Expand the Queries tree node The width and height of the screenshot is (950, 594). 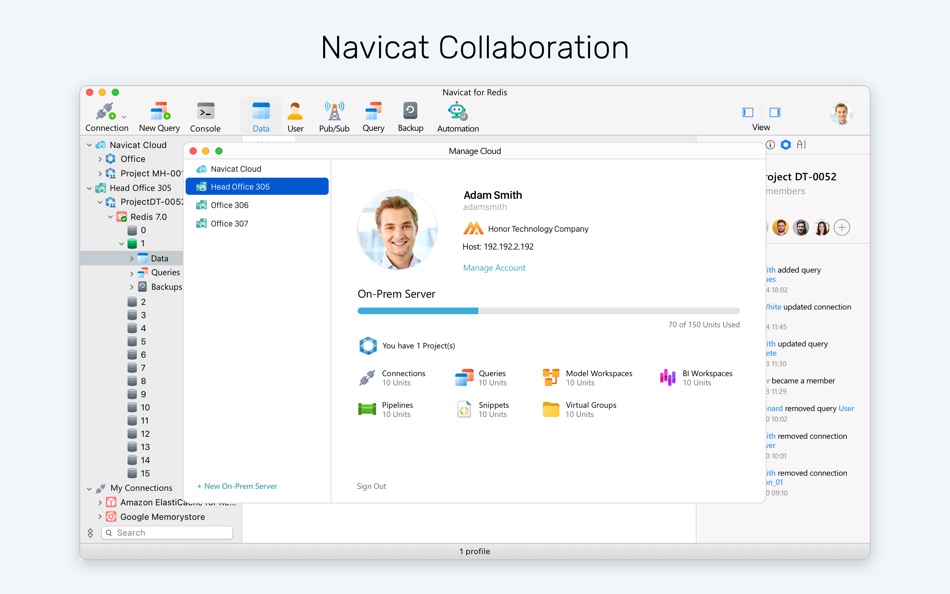click(x=131, y=273)
